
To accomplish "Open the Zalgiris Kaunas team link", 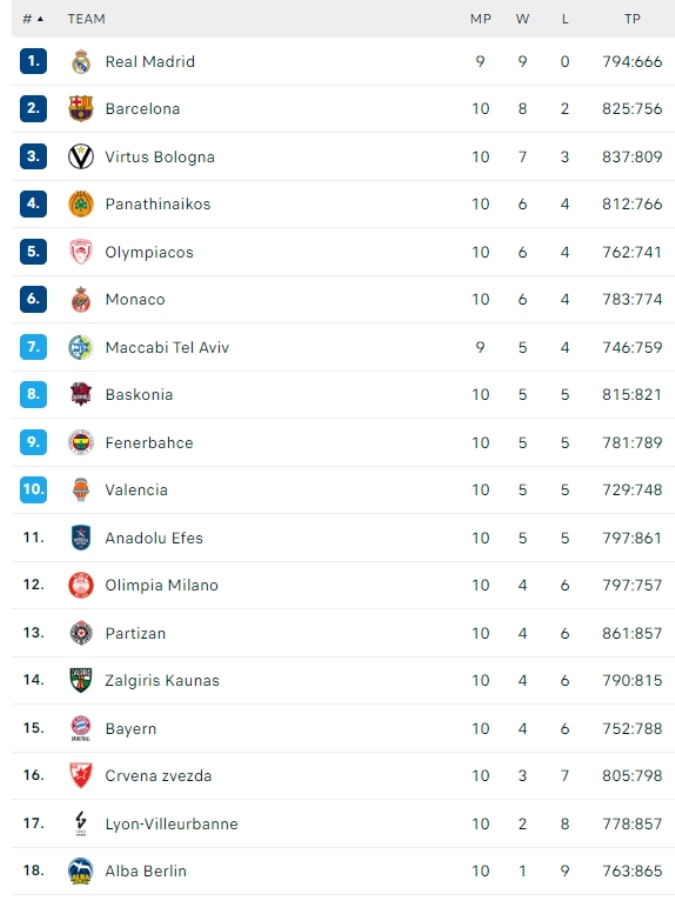I will click(162, 680).
